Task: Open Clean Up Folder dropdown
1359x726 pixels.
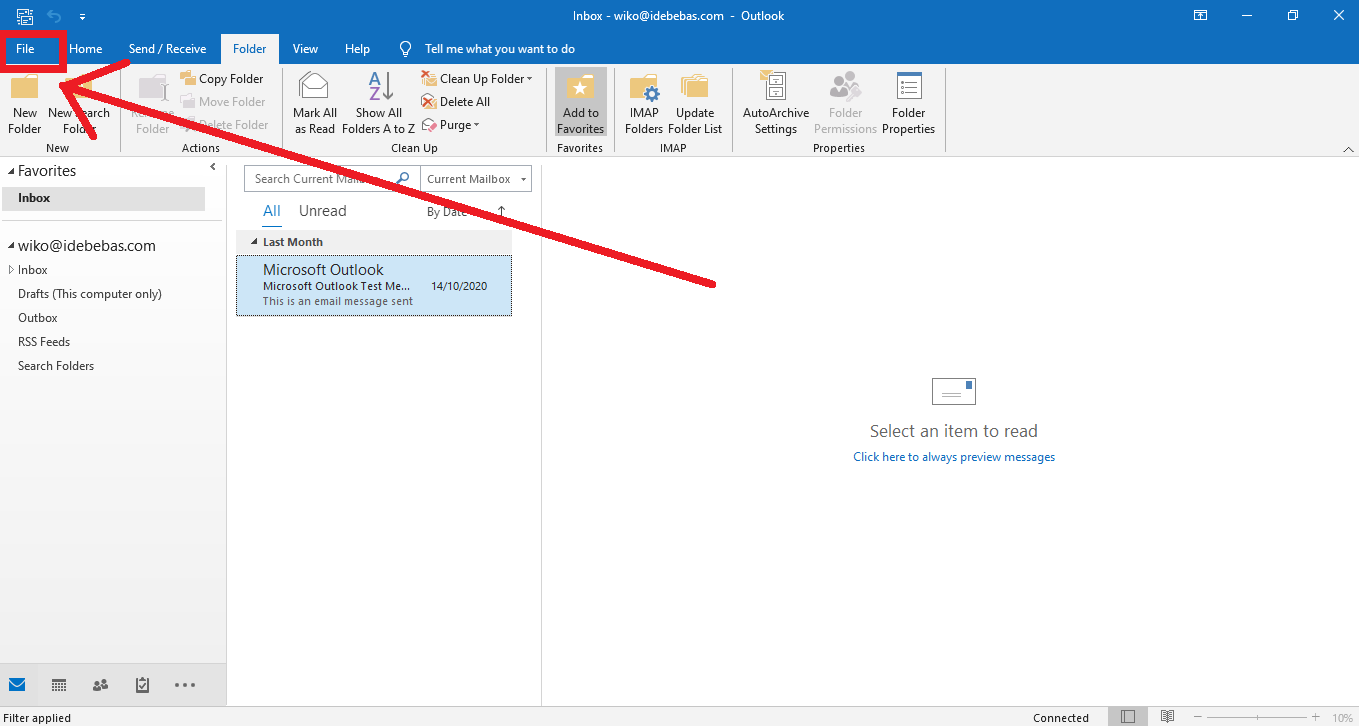Action: (x=477, y=78)
